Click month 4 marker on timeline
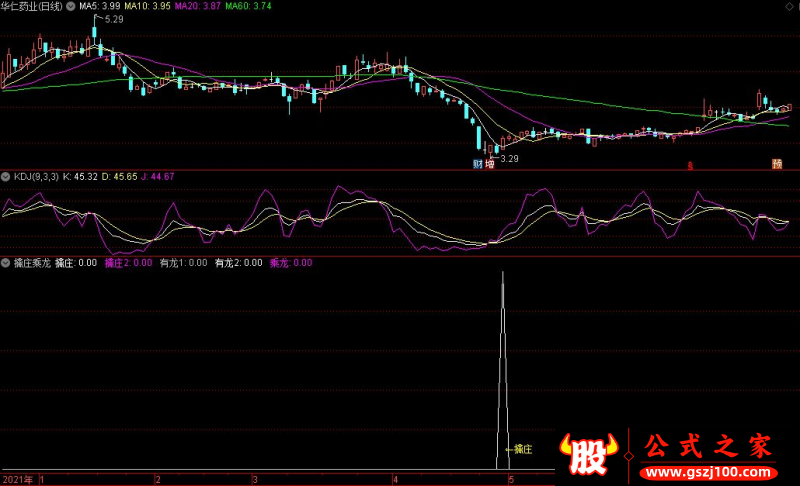Viewport: 800px width, 486px height. (395, 479)
